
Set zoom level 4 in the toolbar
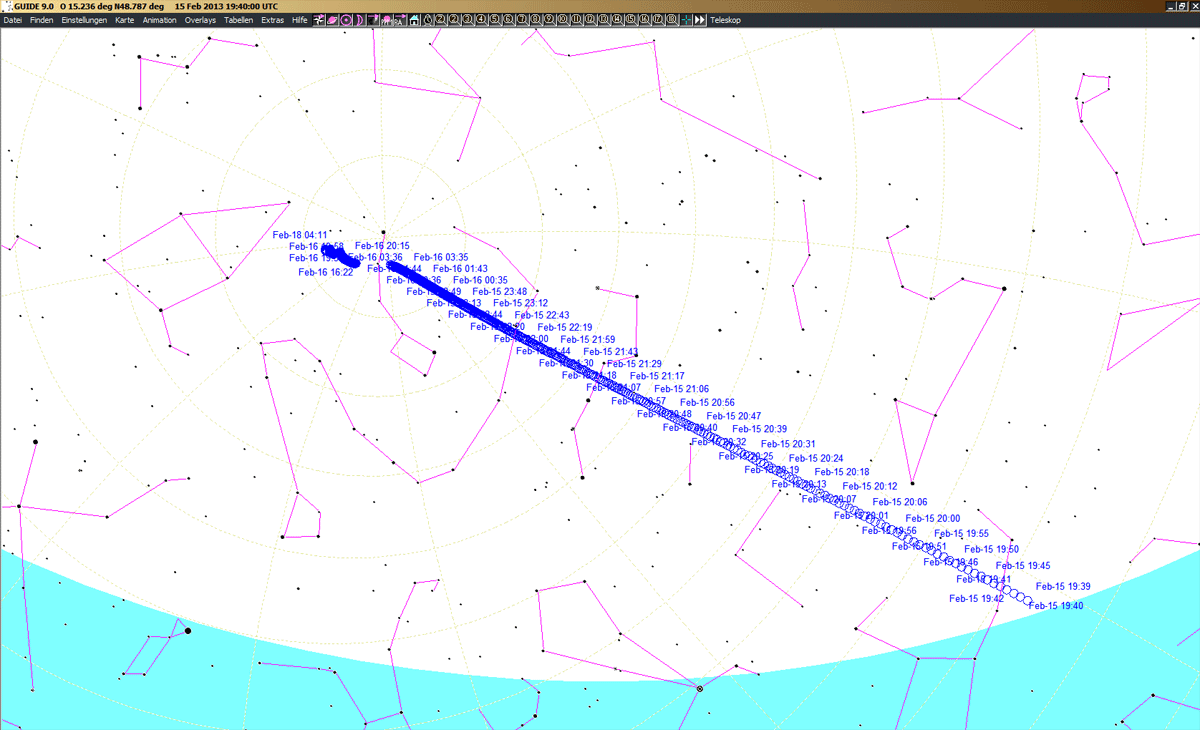click(x=481, y=20)
